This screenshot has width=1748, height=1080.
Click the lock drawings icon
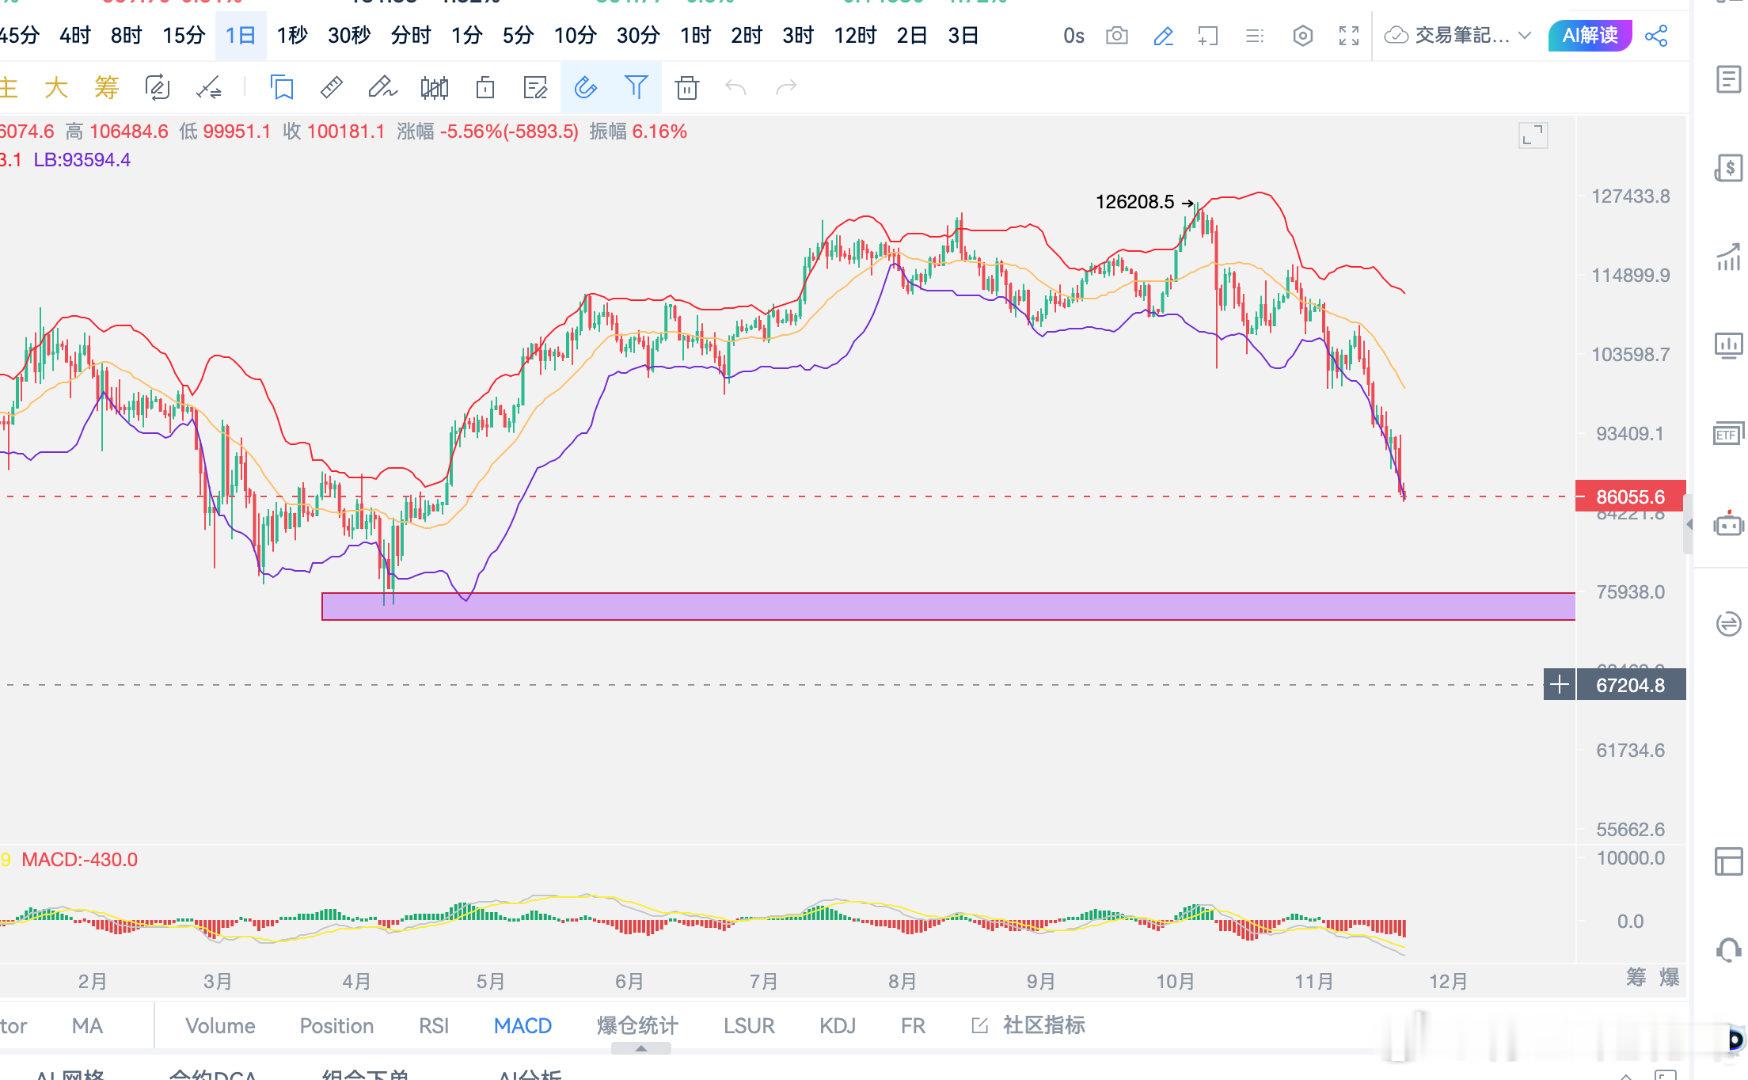coord(485,88)
